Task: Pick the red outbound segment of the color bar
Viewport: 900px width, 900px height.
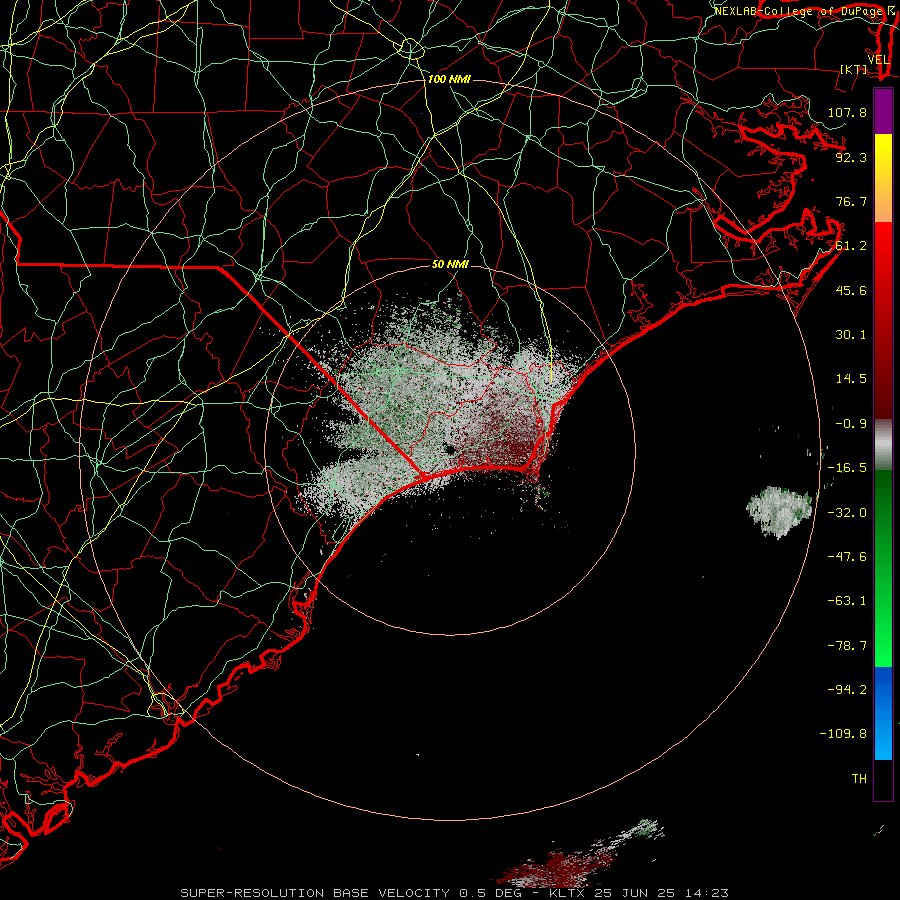Action: 883,320
